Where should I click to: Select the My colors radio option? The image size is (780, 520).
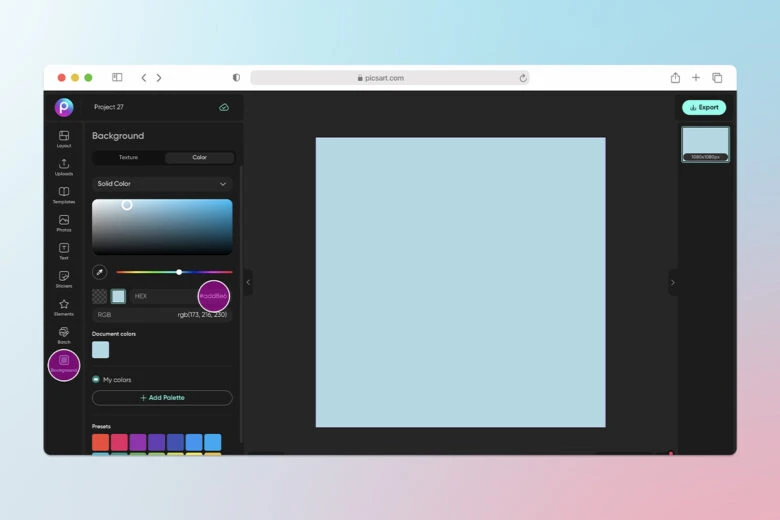click(96, 380)
